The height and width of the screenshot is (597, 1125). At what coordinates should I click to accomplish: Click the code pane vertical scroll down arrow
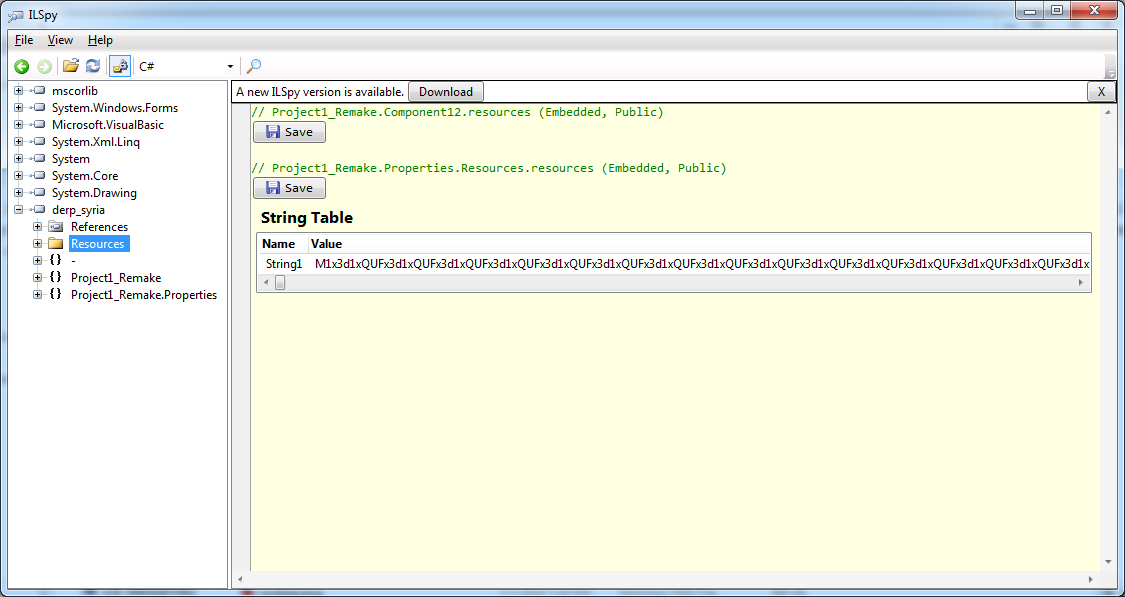[x=1108, y=562]
